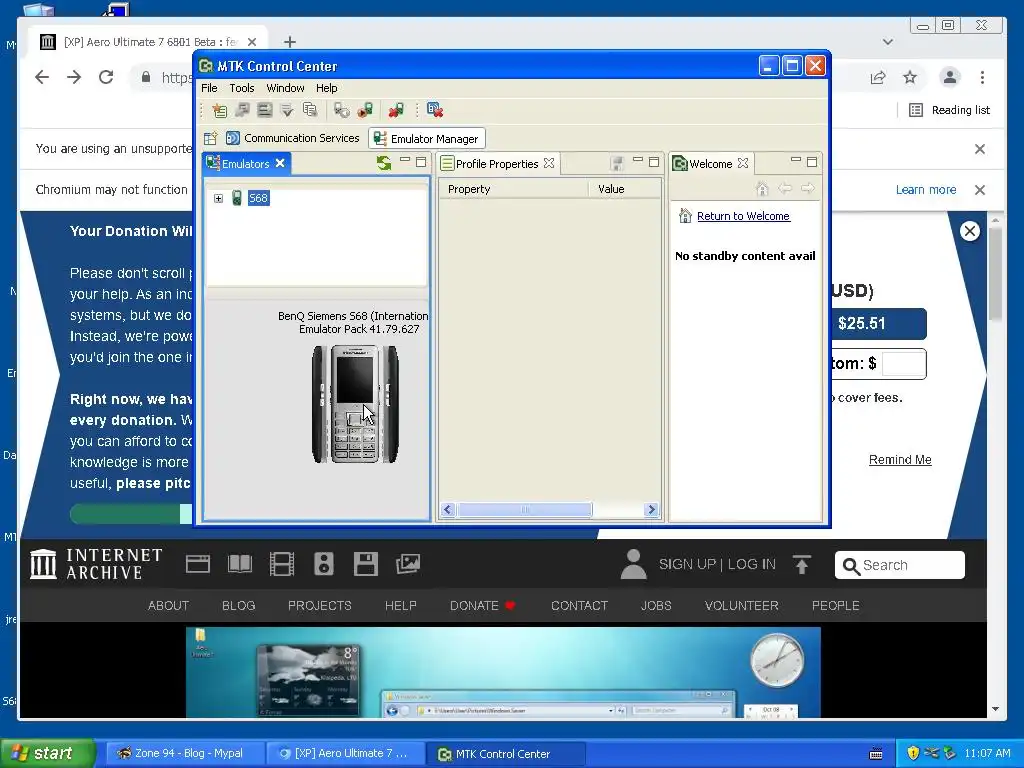Click the copy documents toolbar icon
Screen dimensions: 1024x768
310,110
